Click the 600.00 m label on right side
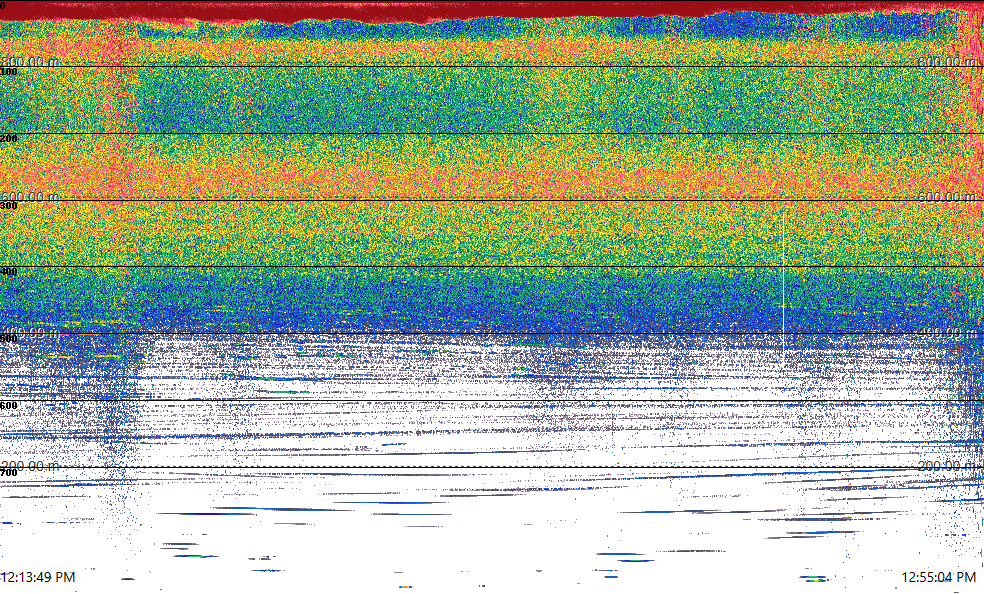This screenshot has width=984, height=594. click(x=948, y=196)
